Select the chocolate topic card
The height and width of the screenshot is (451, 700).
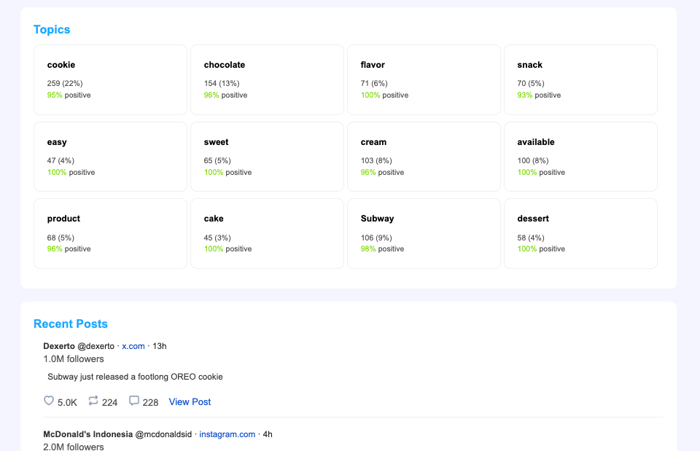pos(267,80)
